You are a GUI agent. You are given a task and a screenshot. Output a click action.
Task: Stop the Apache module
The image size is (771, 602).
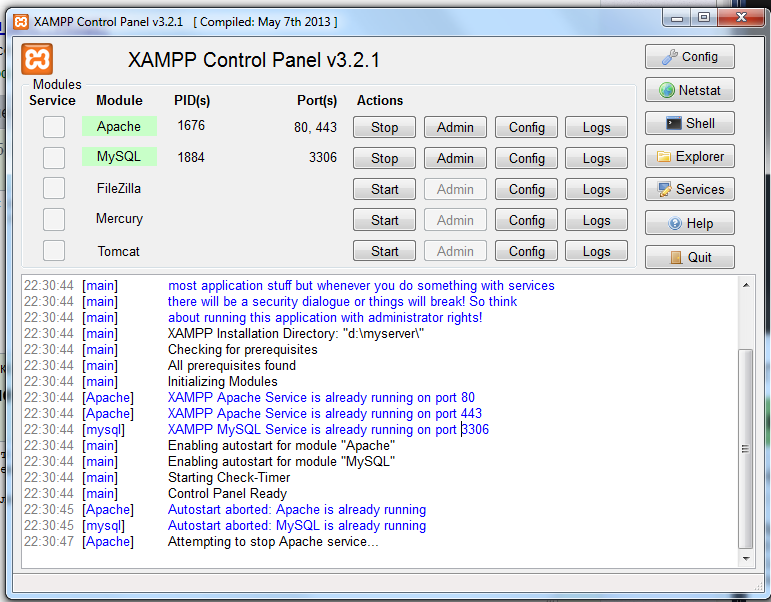[x=385, y=127]
